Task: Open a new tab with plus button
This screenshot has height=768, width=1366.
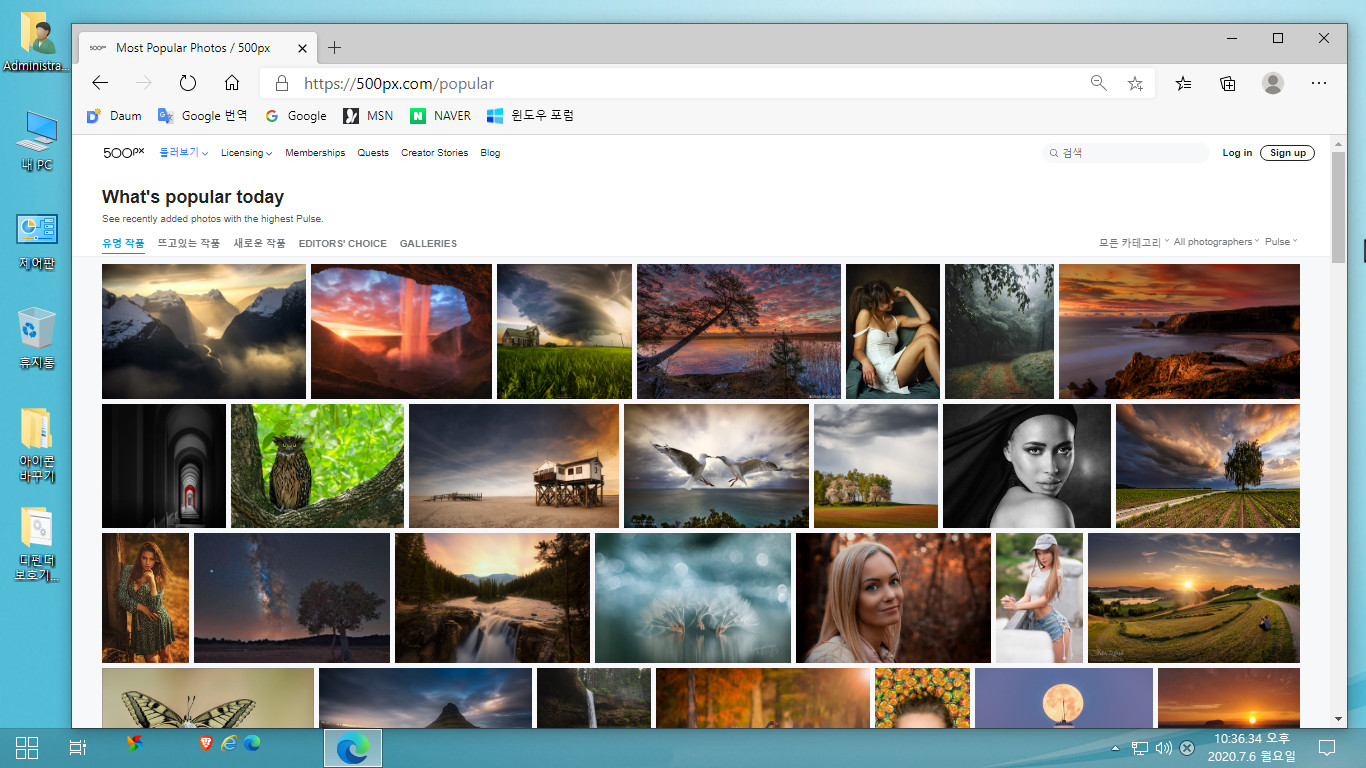Action: pos(334,48)
